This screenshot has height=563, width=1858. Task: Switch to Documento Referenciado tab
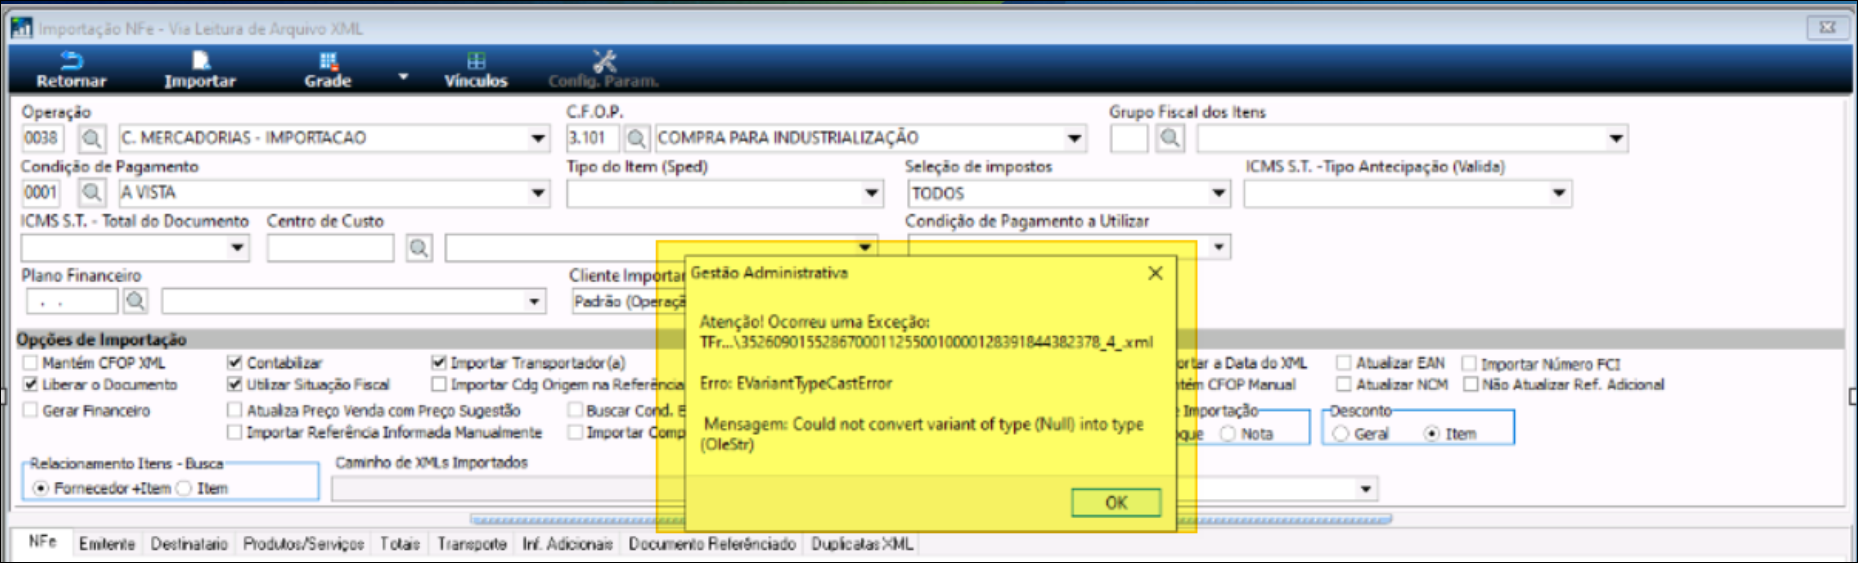(x=711, y=544)
